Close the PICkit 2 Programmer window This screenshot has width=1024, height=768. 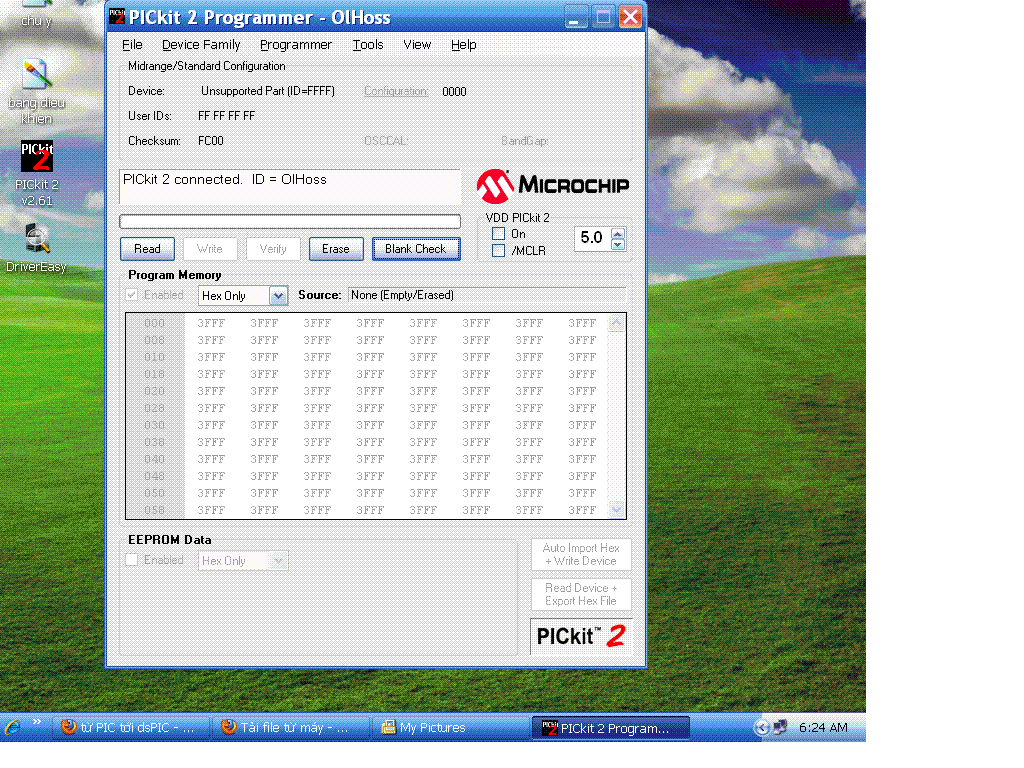pyautogui.click(x=630, y=18)
